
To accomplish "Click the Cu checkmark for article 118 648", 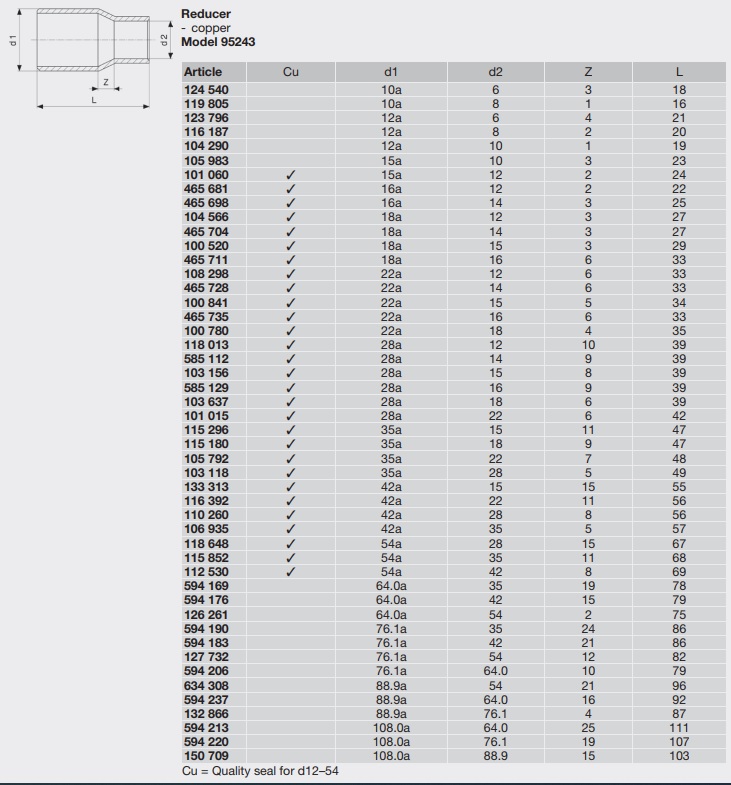I will 290,544.
